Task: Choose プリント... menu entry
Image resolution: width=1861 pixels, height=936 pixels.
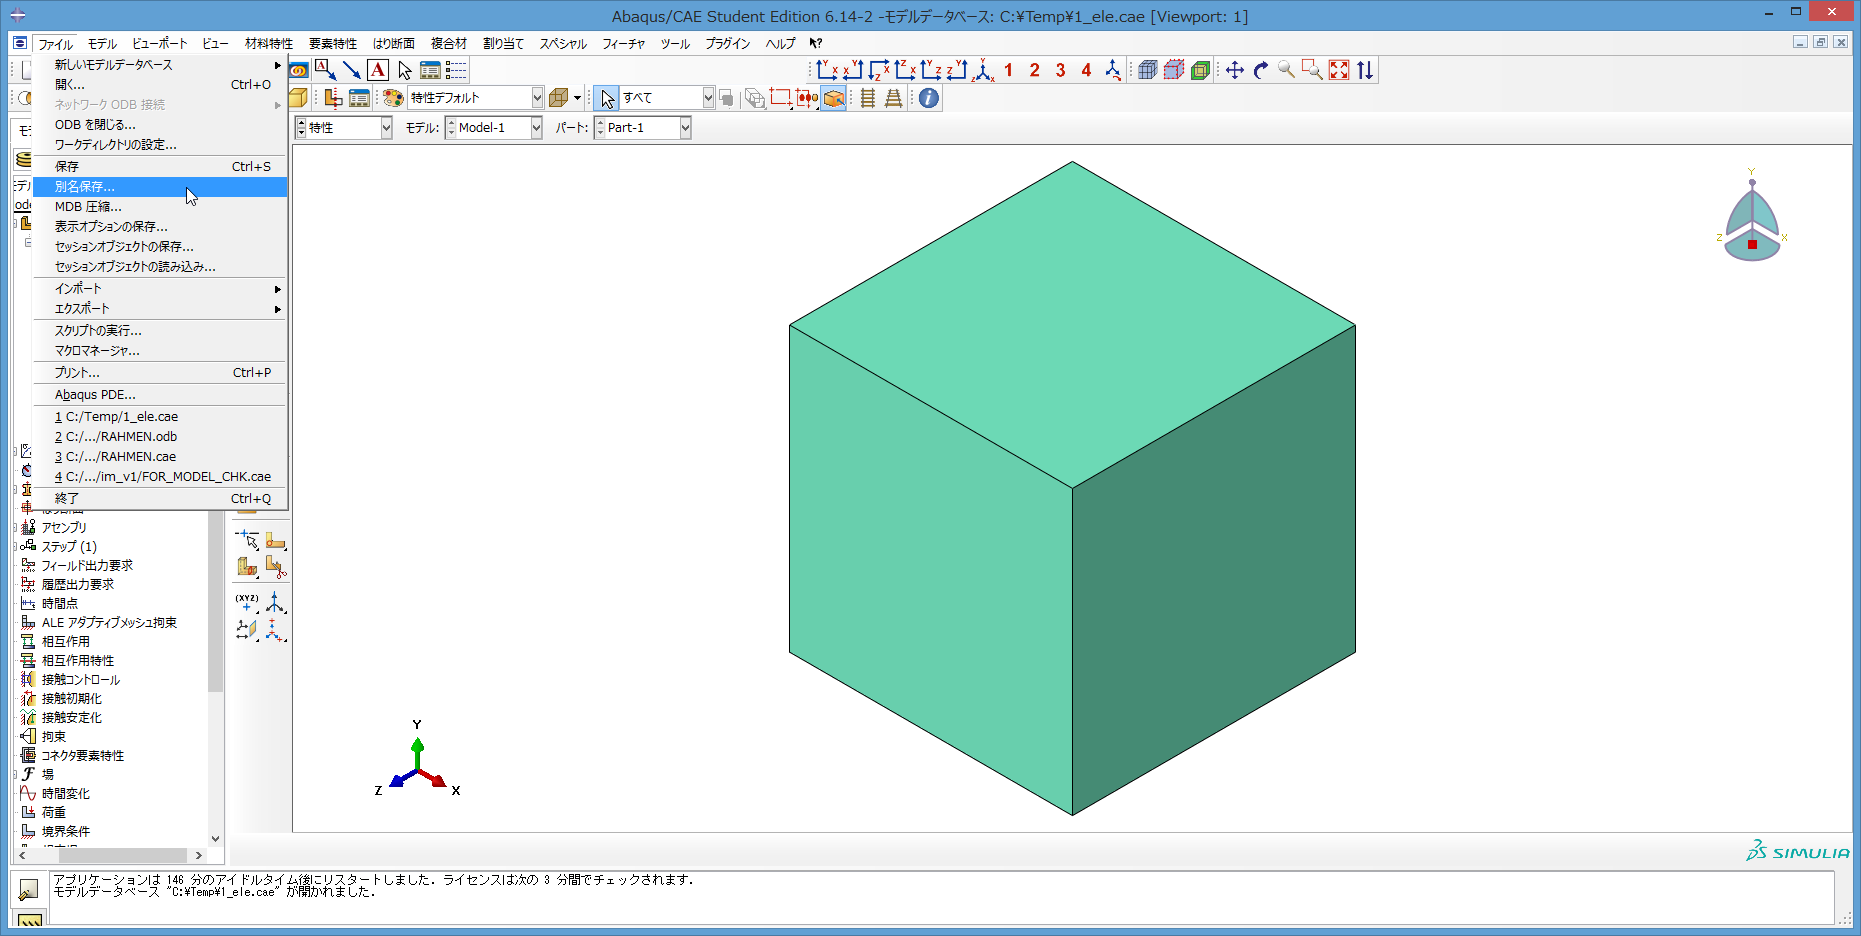Action: [160, 373]
